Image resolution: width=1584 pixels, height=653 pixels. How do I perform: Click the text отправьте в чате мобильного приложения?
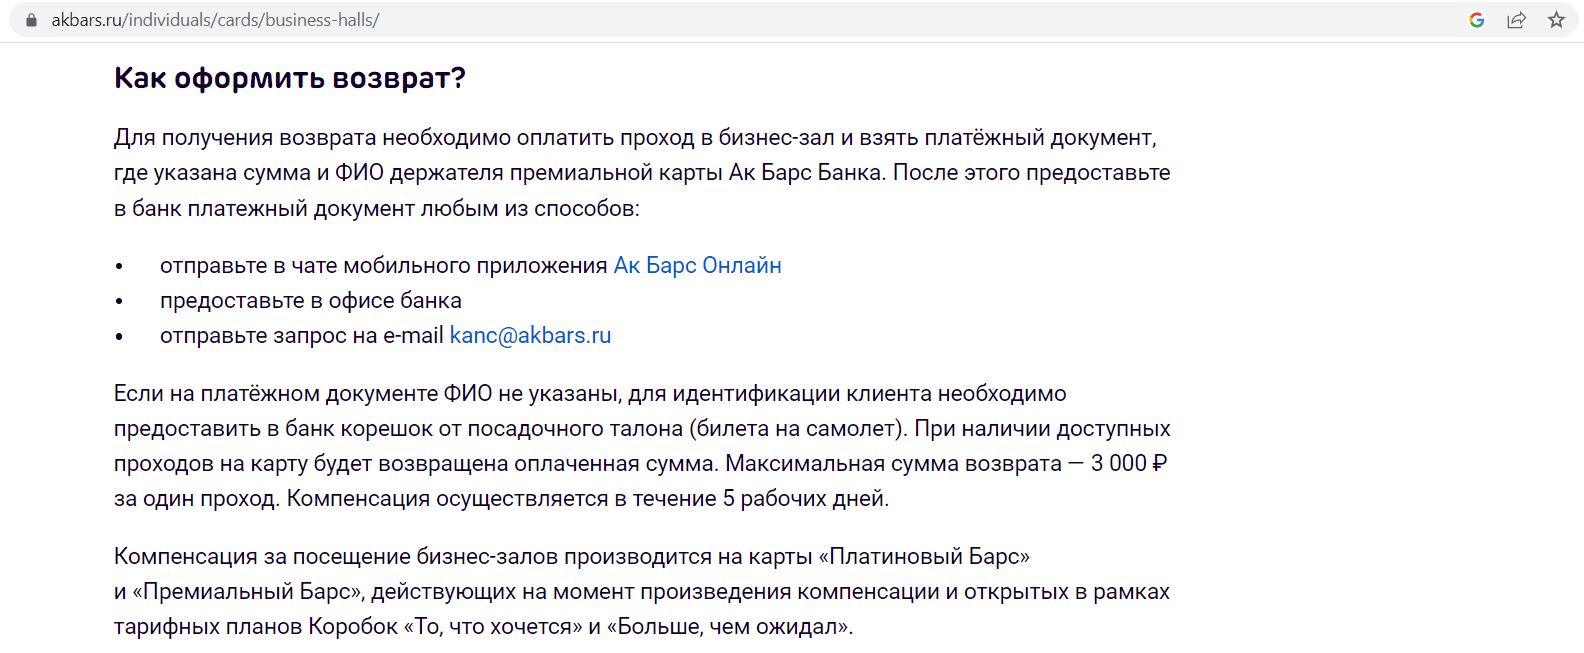(x=384, y=266)
